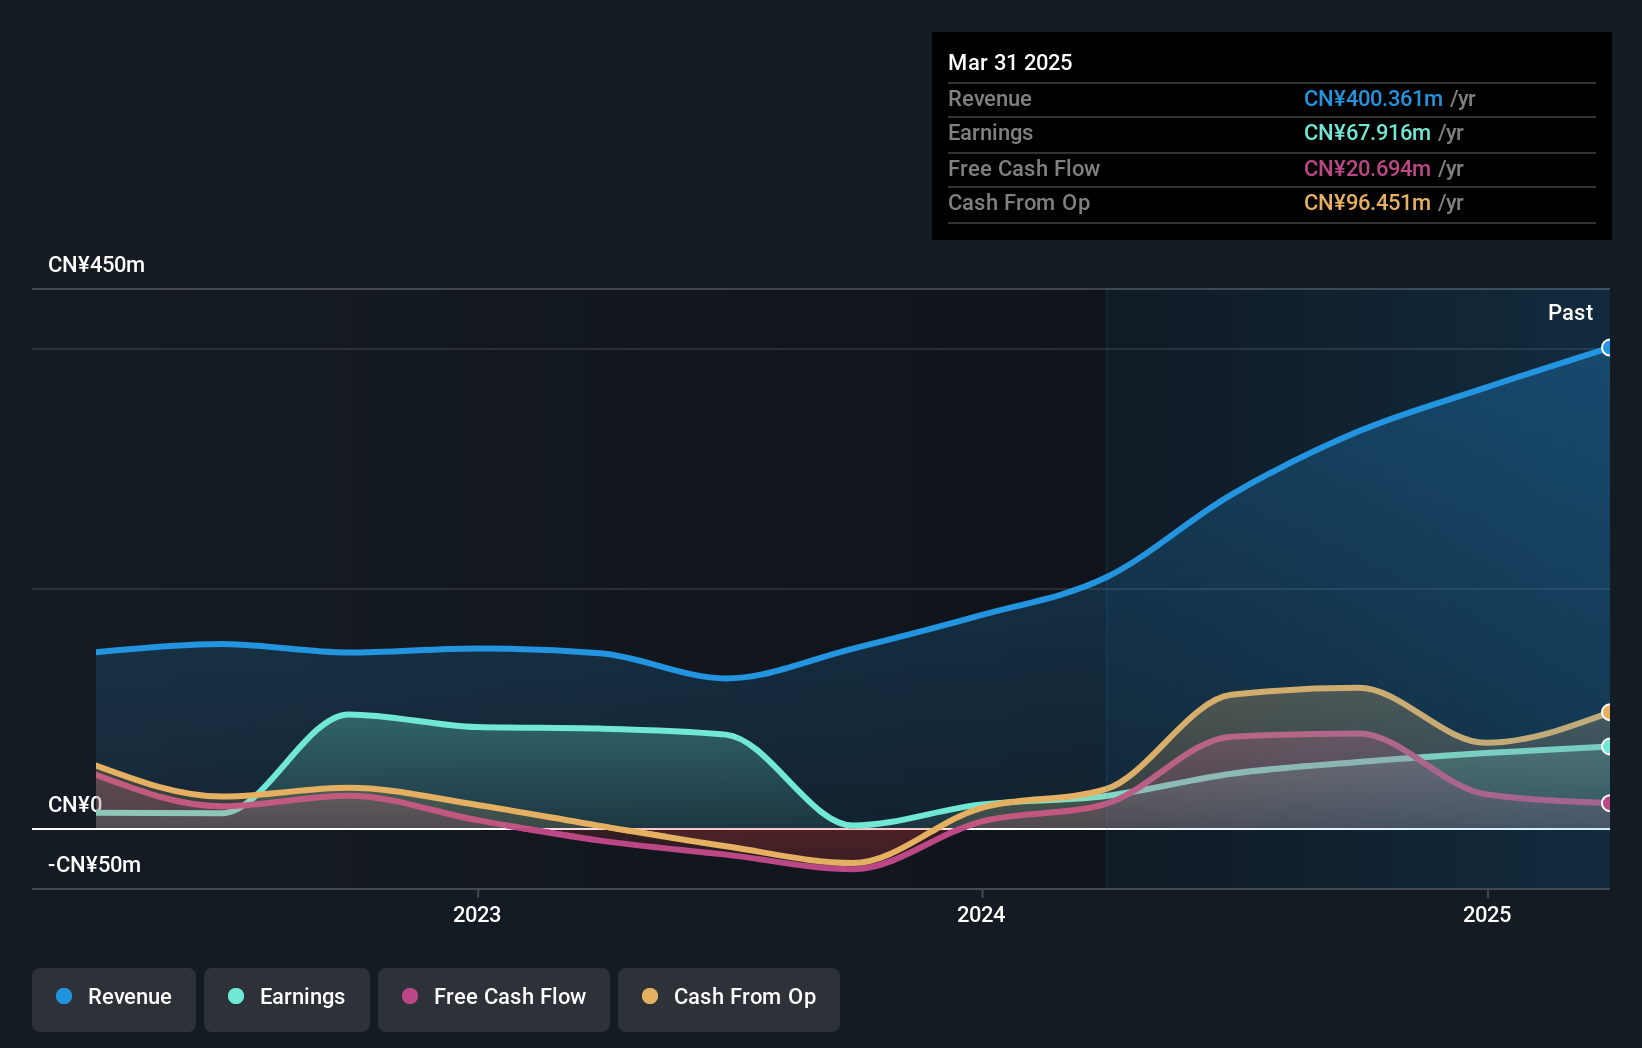Click the Revenue value CN¥400.361m in tooltip
This screenshot has height=1048, width=1642.
tap(1373, 98)
